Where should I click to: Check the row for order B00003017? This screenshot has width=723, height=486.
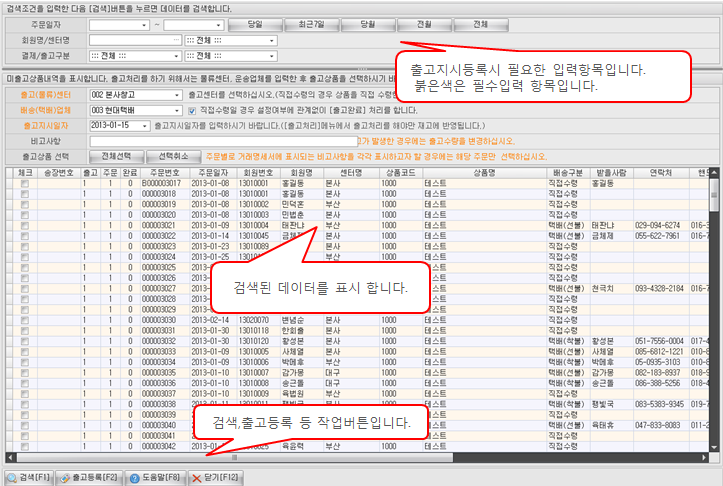click(x=25, y=184)
